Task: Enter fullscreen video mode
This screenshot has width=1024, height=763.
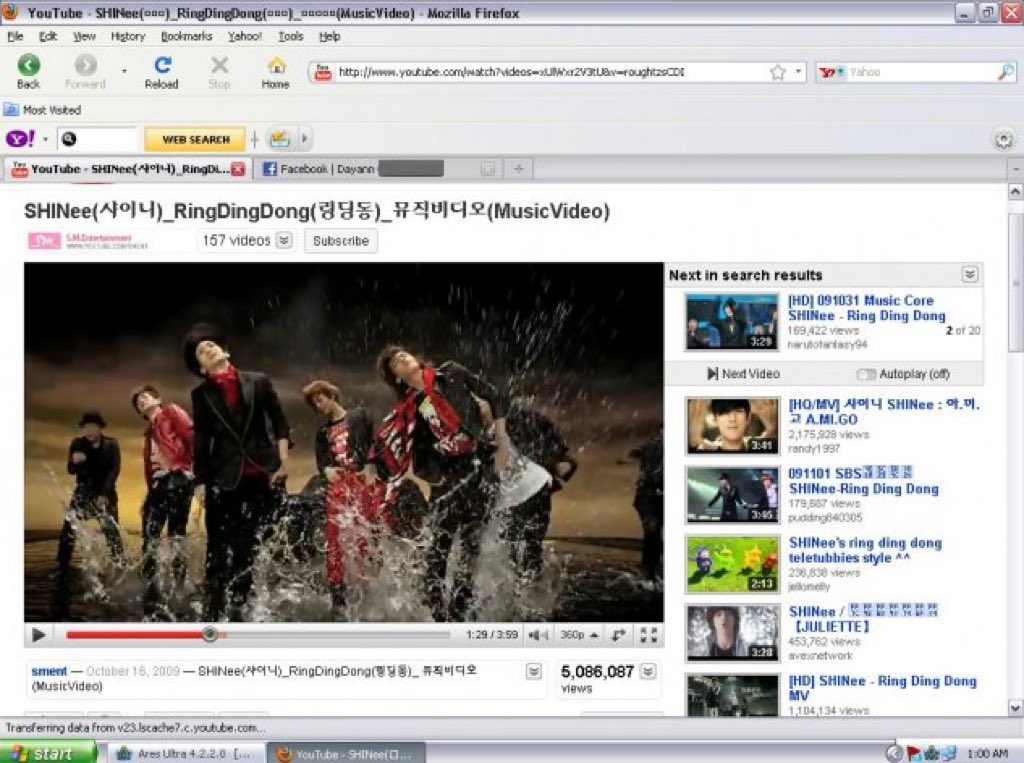Action: pyautogui.click(x=648, y=635)
